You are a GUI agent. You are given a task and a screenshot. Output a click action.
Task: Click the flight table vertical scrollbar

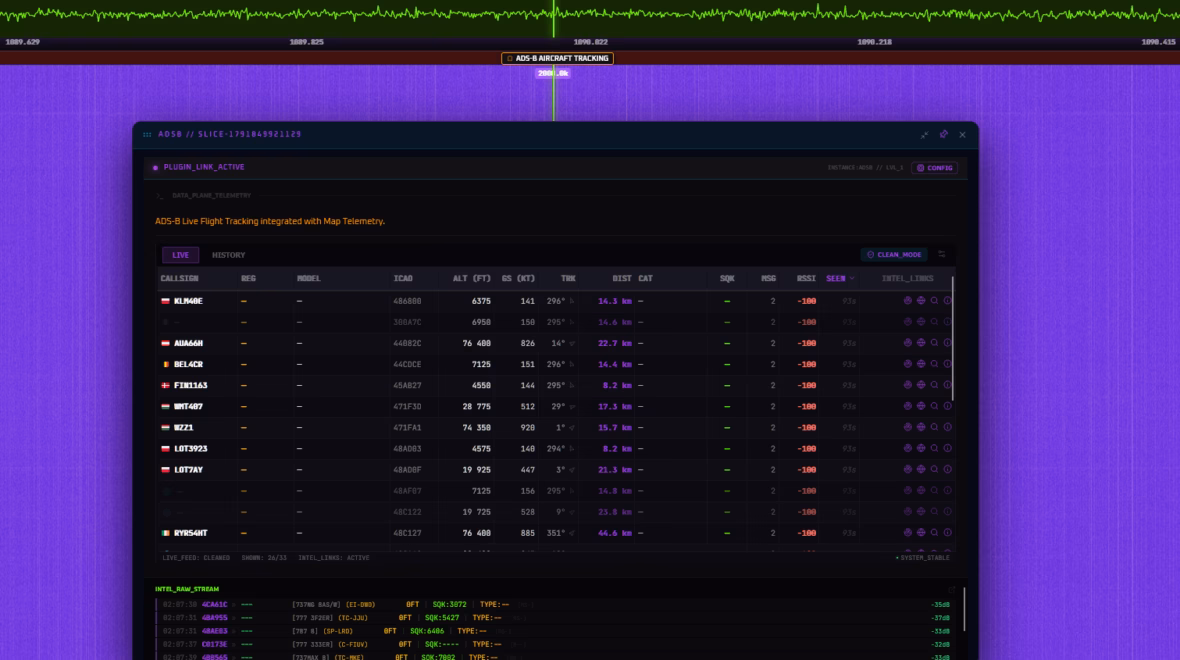(x=953, y=339)
